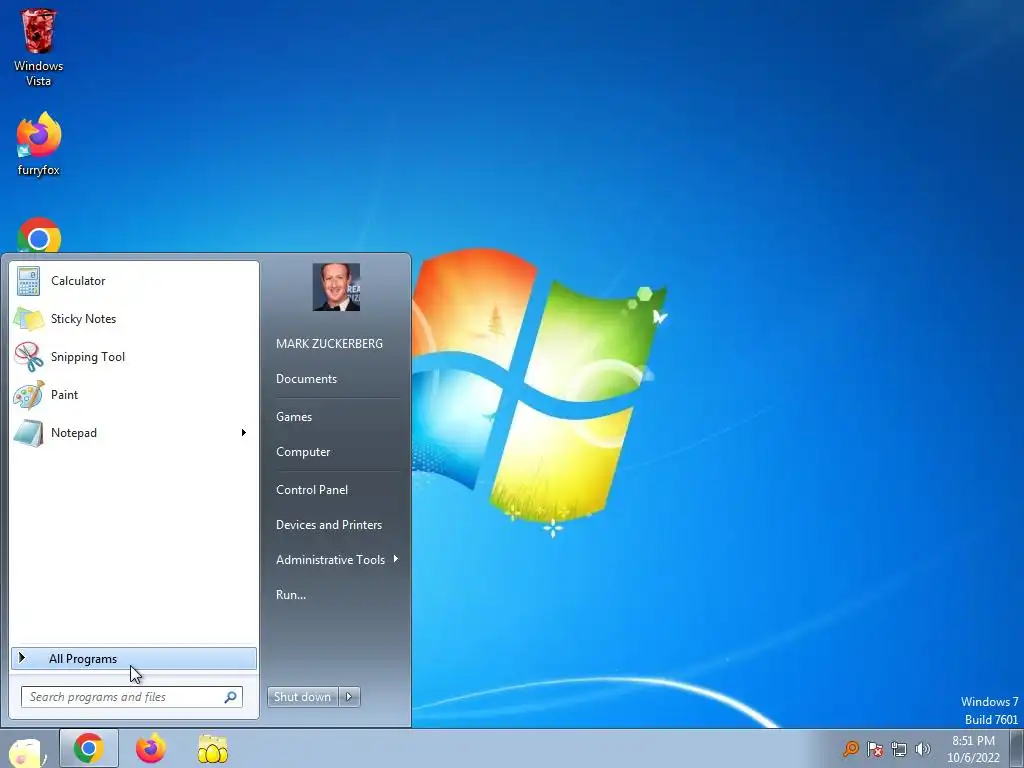
Task: Select the Notepad label
Action: click(74, 433)
